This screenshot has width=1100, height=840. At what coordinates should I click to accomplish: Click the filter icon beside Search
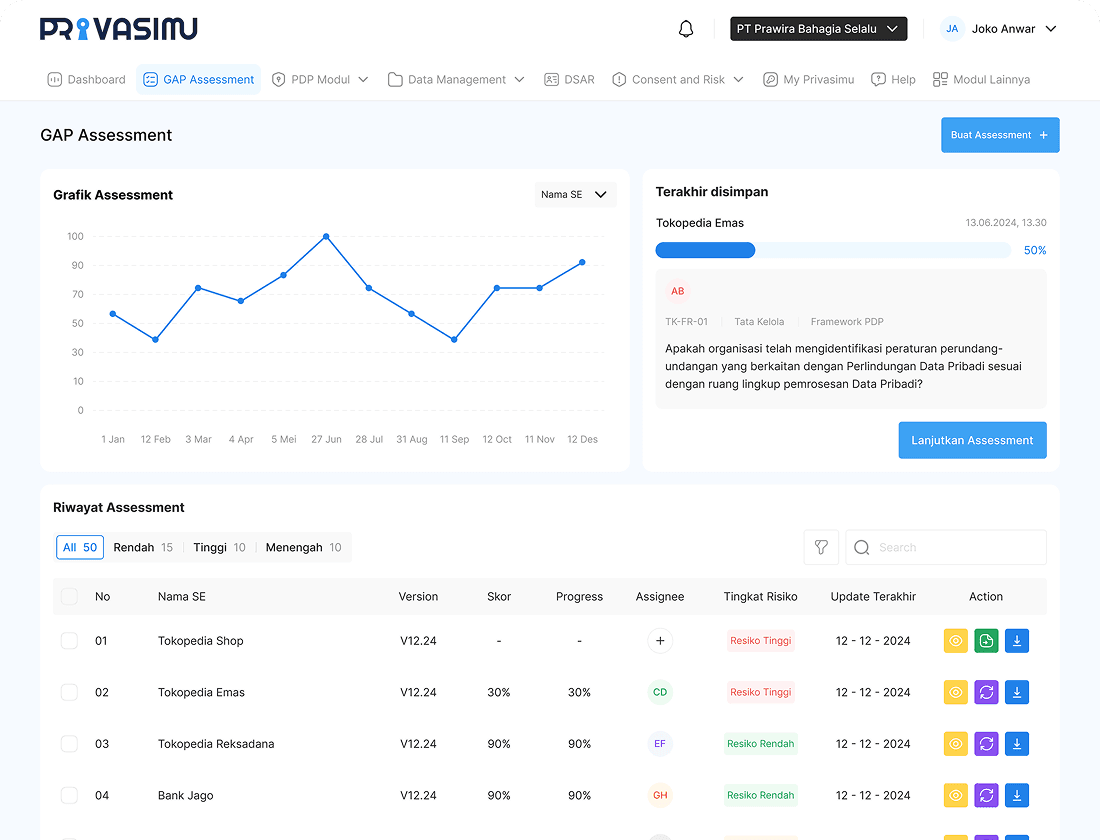pyautogui.click(x=821, y=547)
